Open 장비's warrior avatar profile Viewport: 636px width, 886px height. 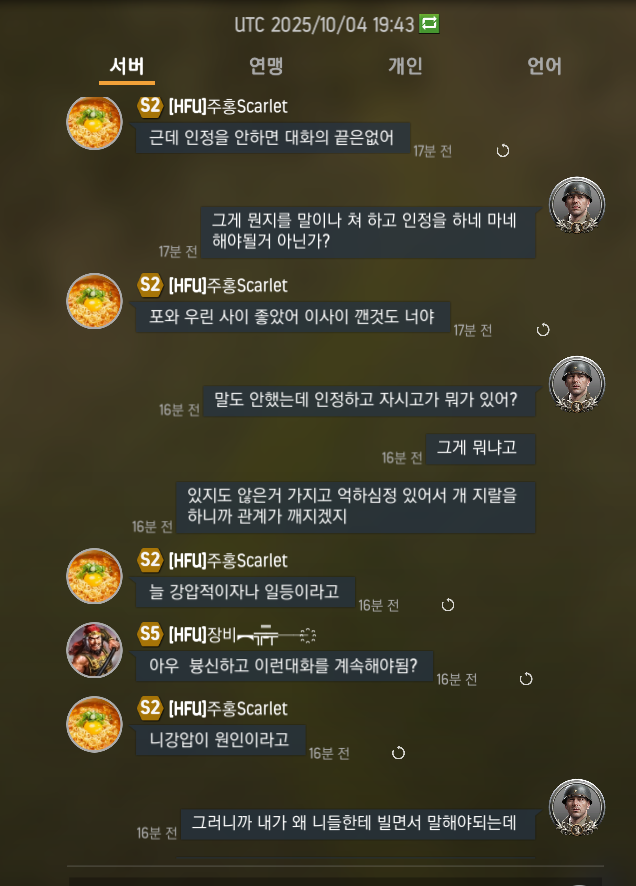[94, 650]
